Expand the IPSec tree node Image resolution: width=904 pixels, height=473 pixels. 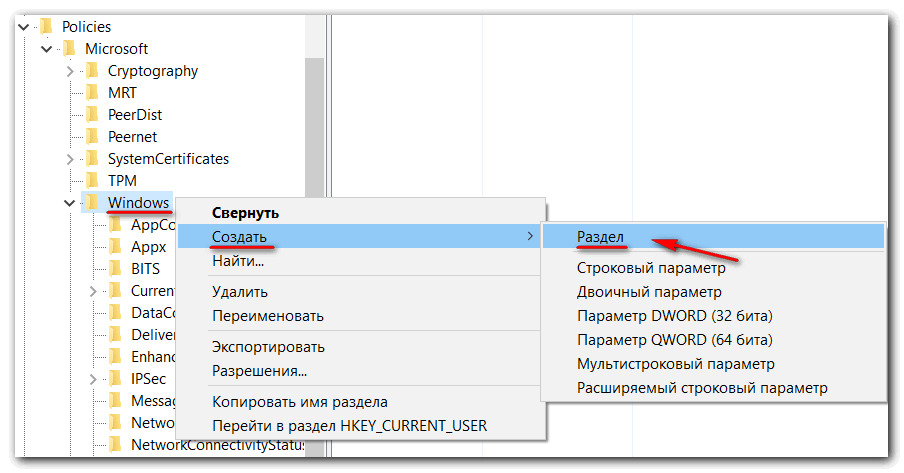[x=93, y=379]
